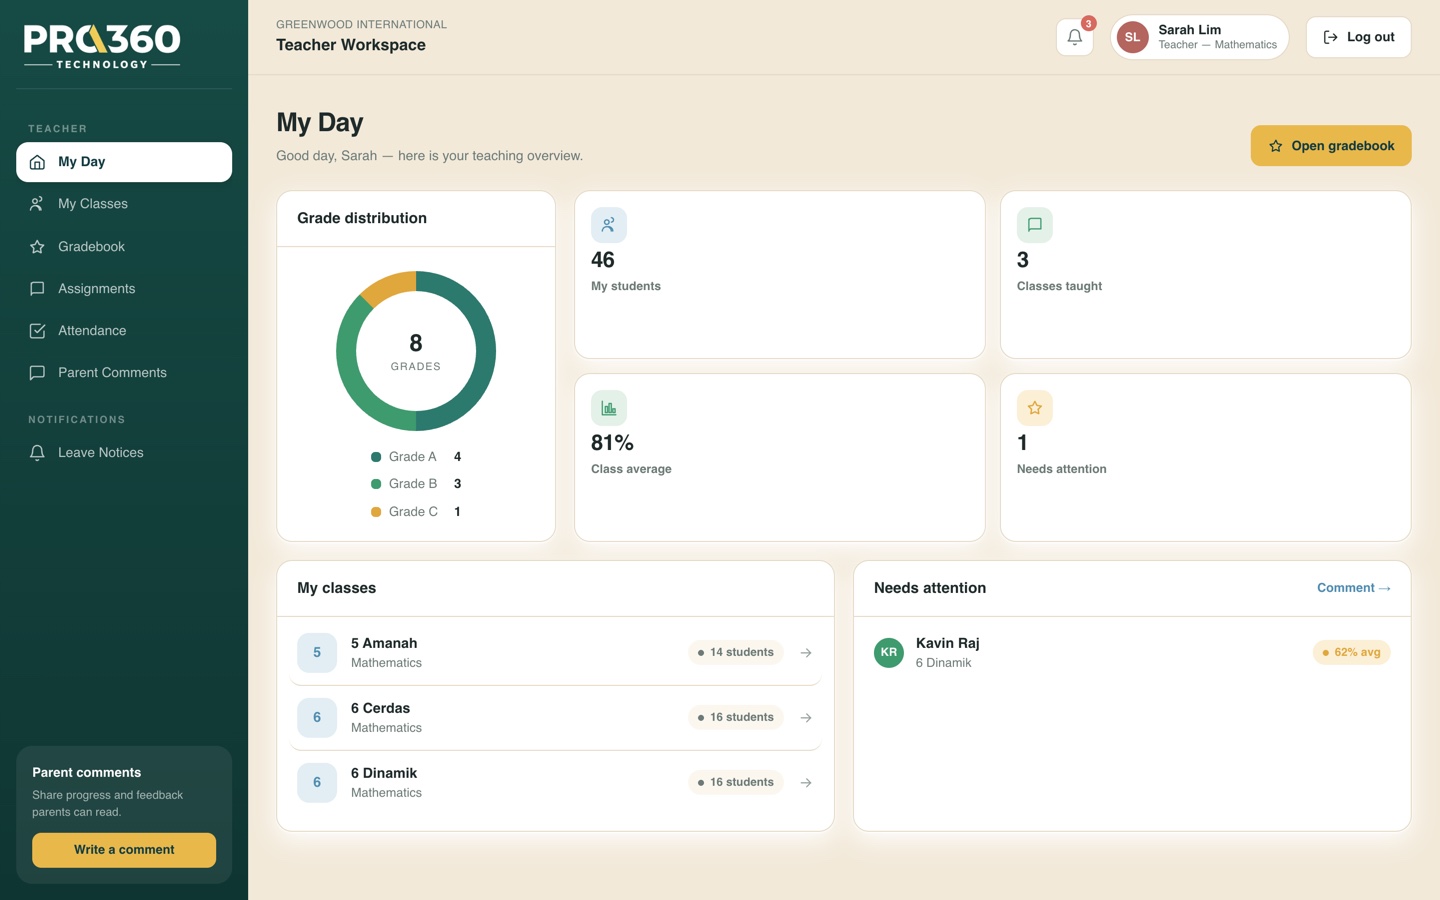The image size is (1440, 900).
Task: Click the grade 6 badge for 6 Dinamik
Action: coord(317,783)
